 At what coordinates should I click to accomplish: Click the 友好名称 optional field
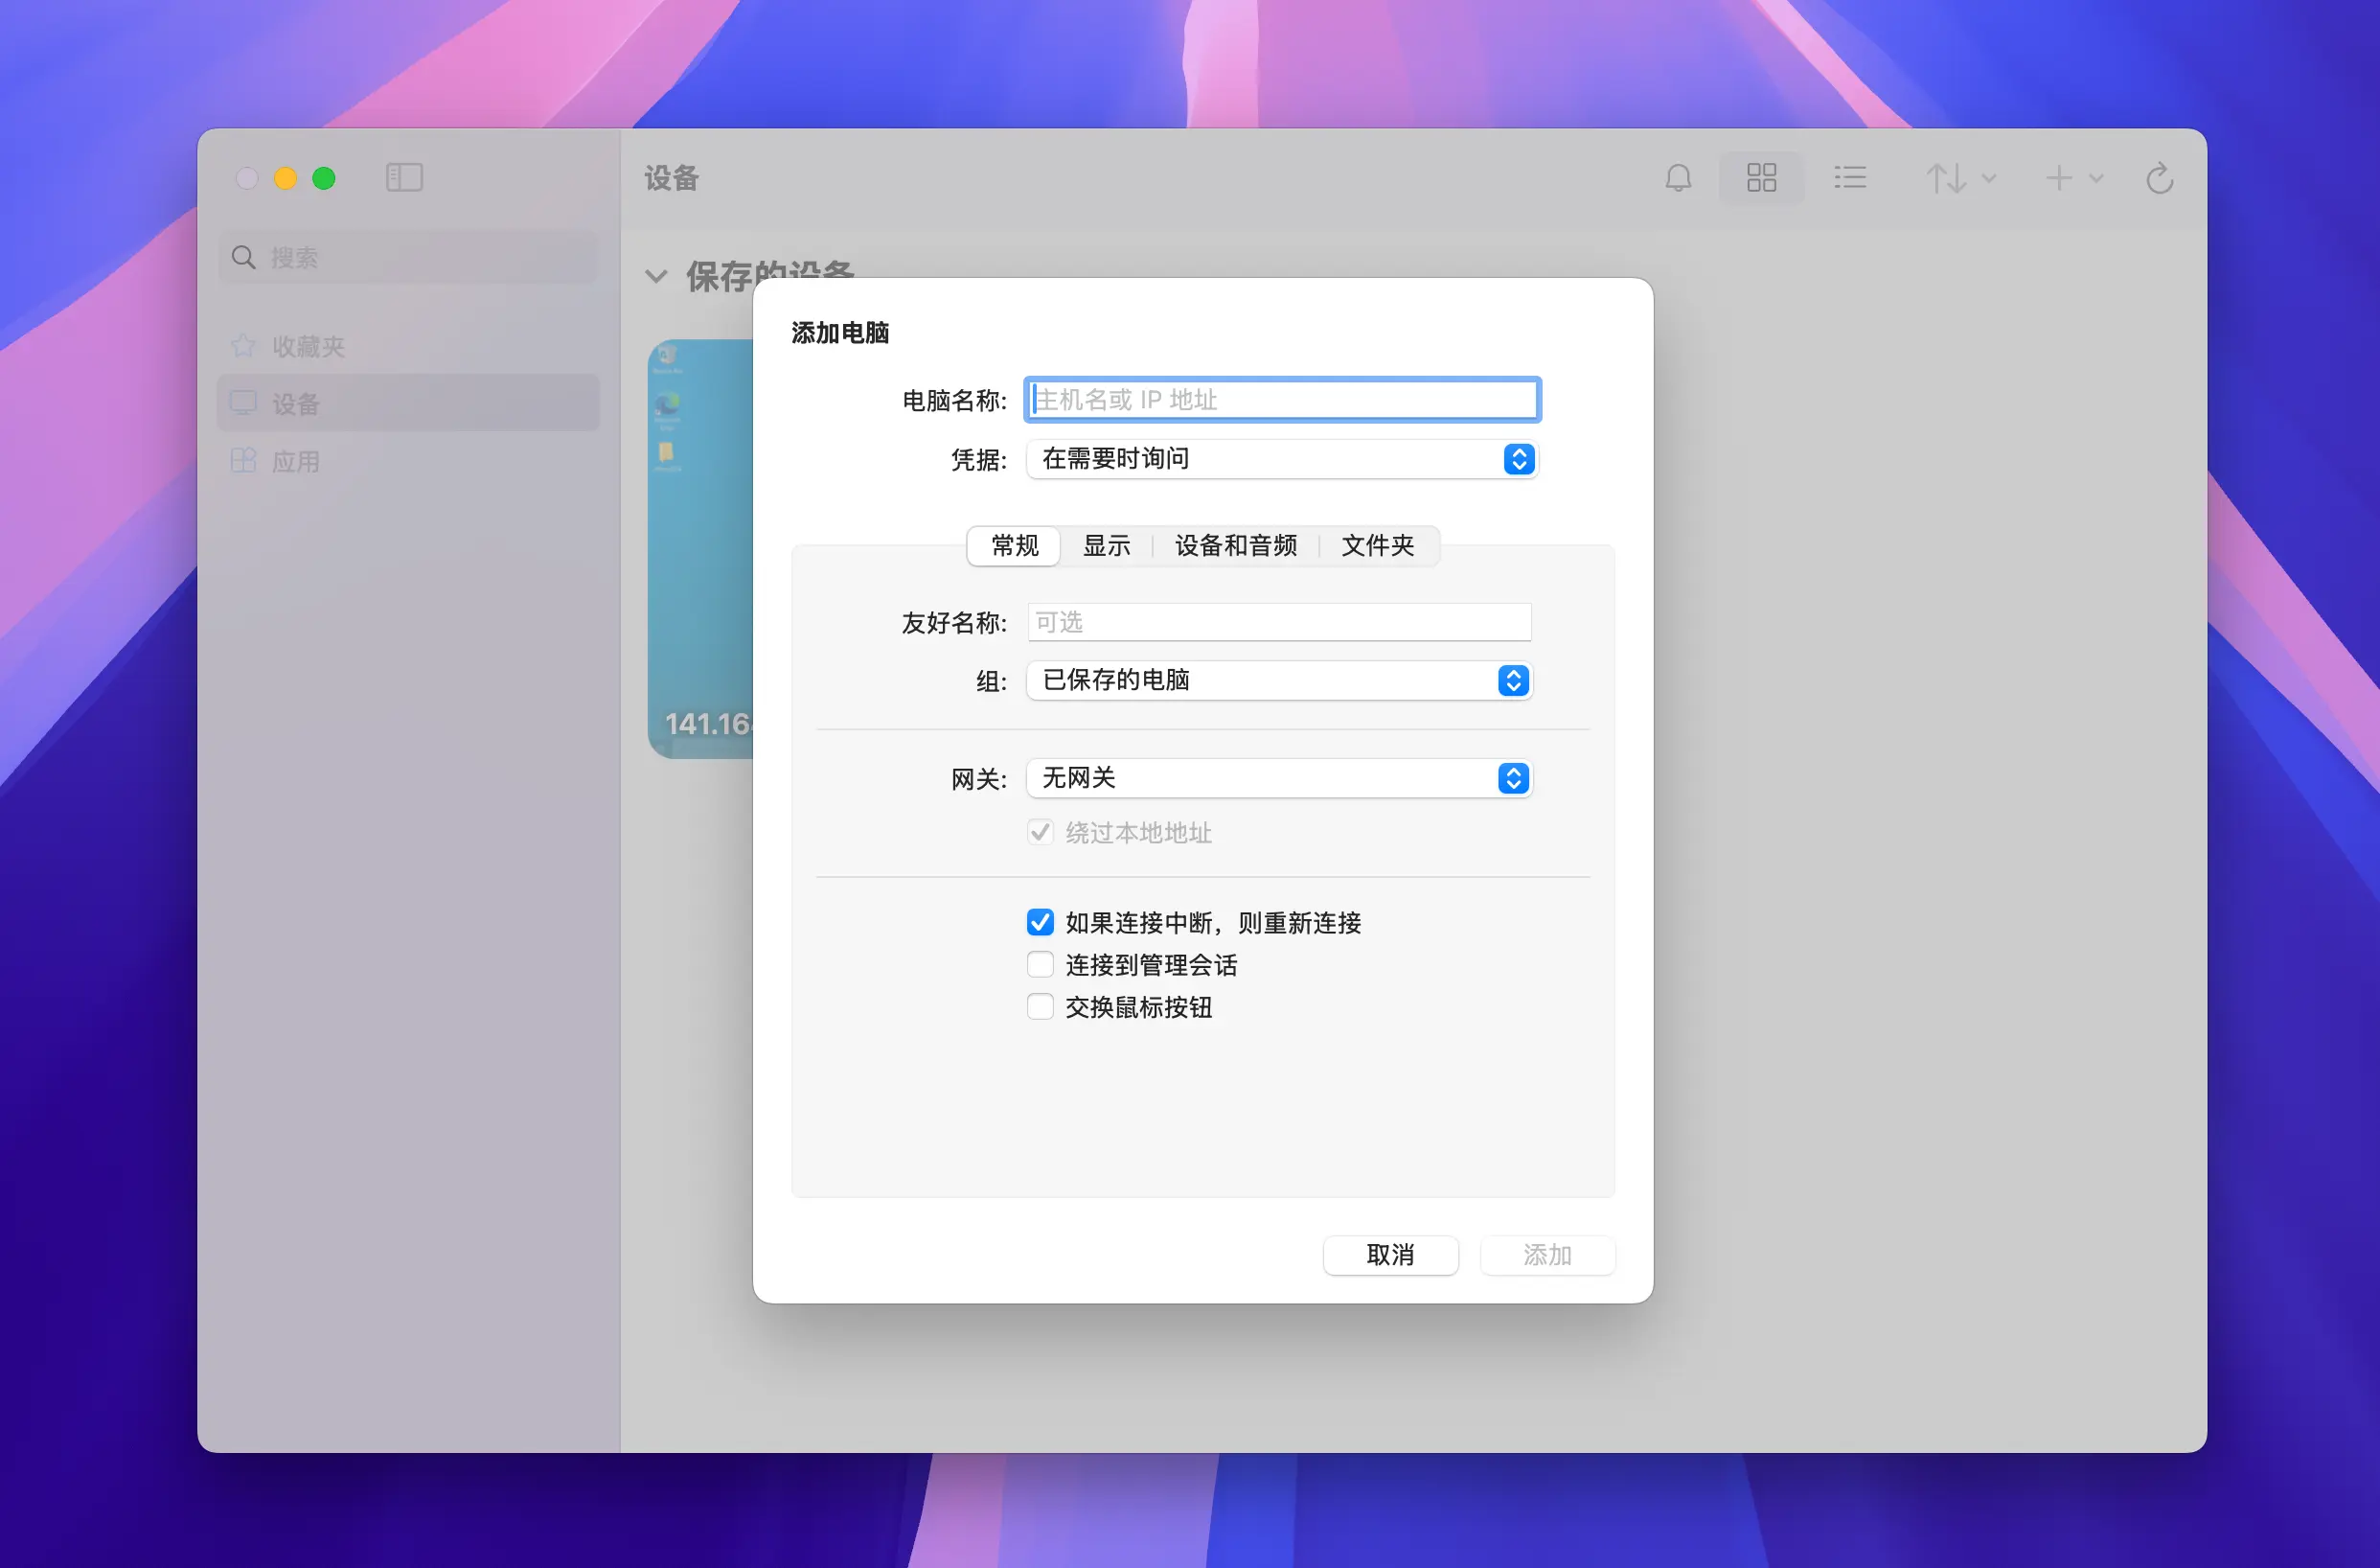(1279, 622)
